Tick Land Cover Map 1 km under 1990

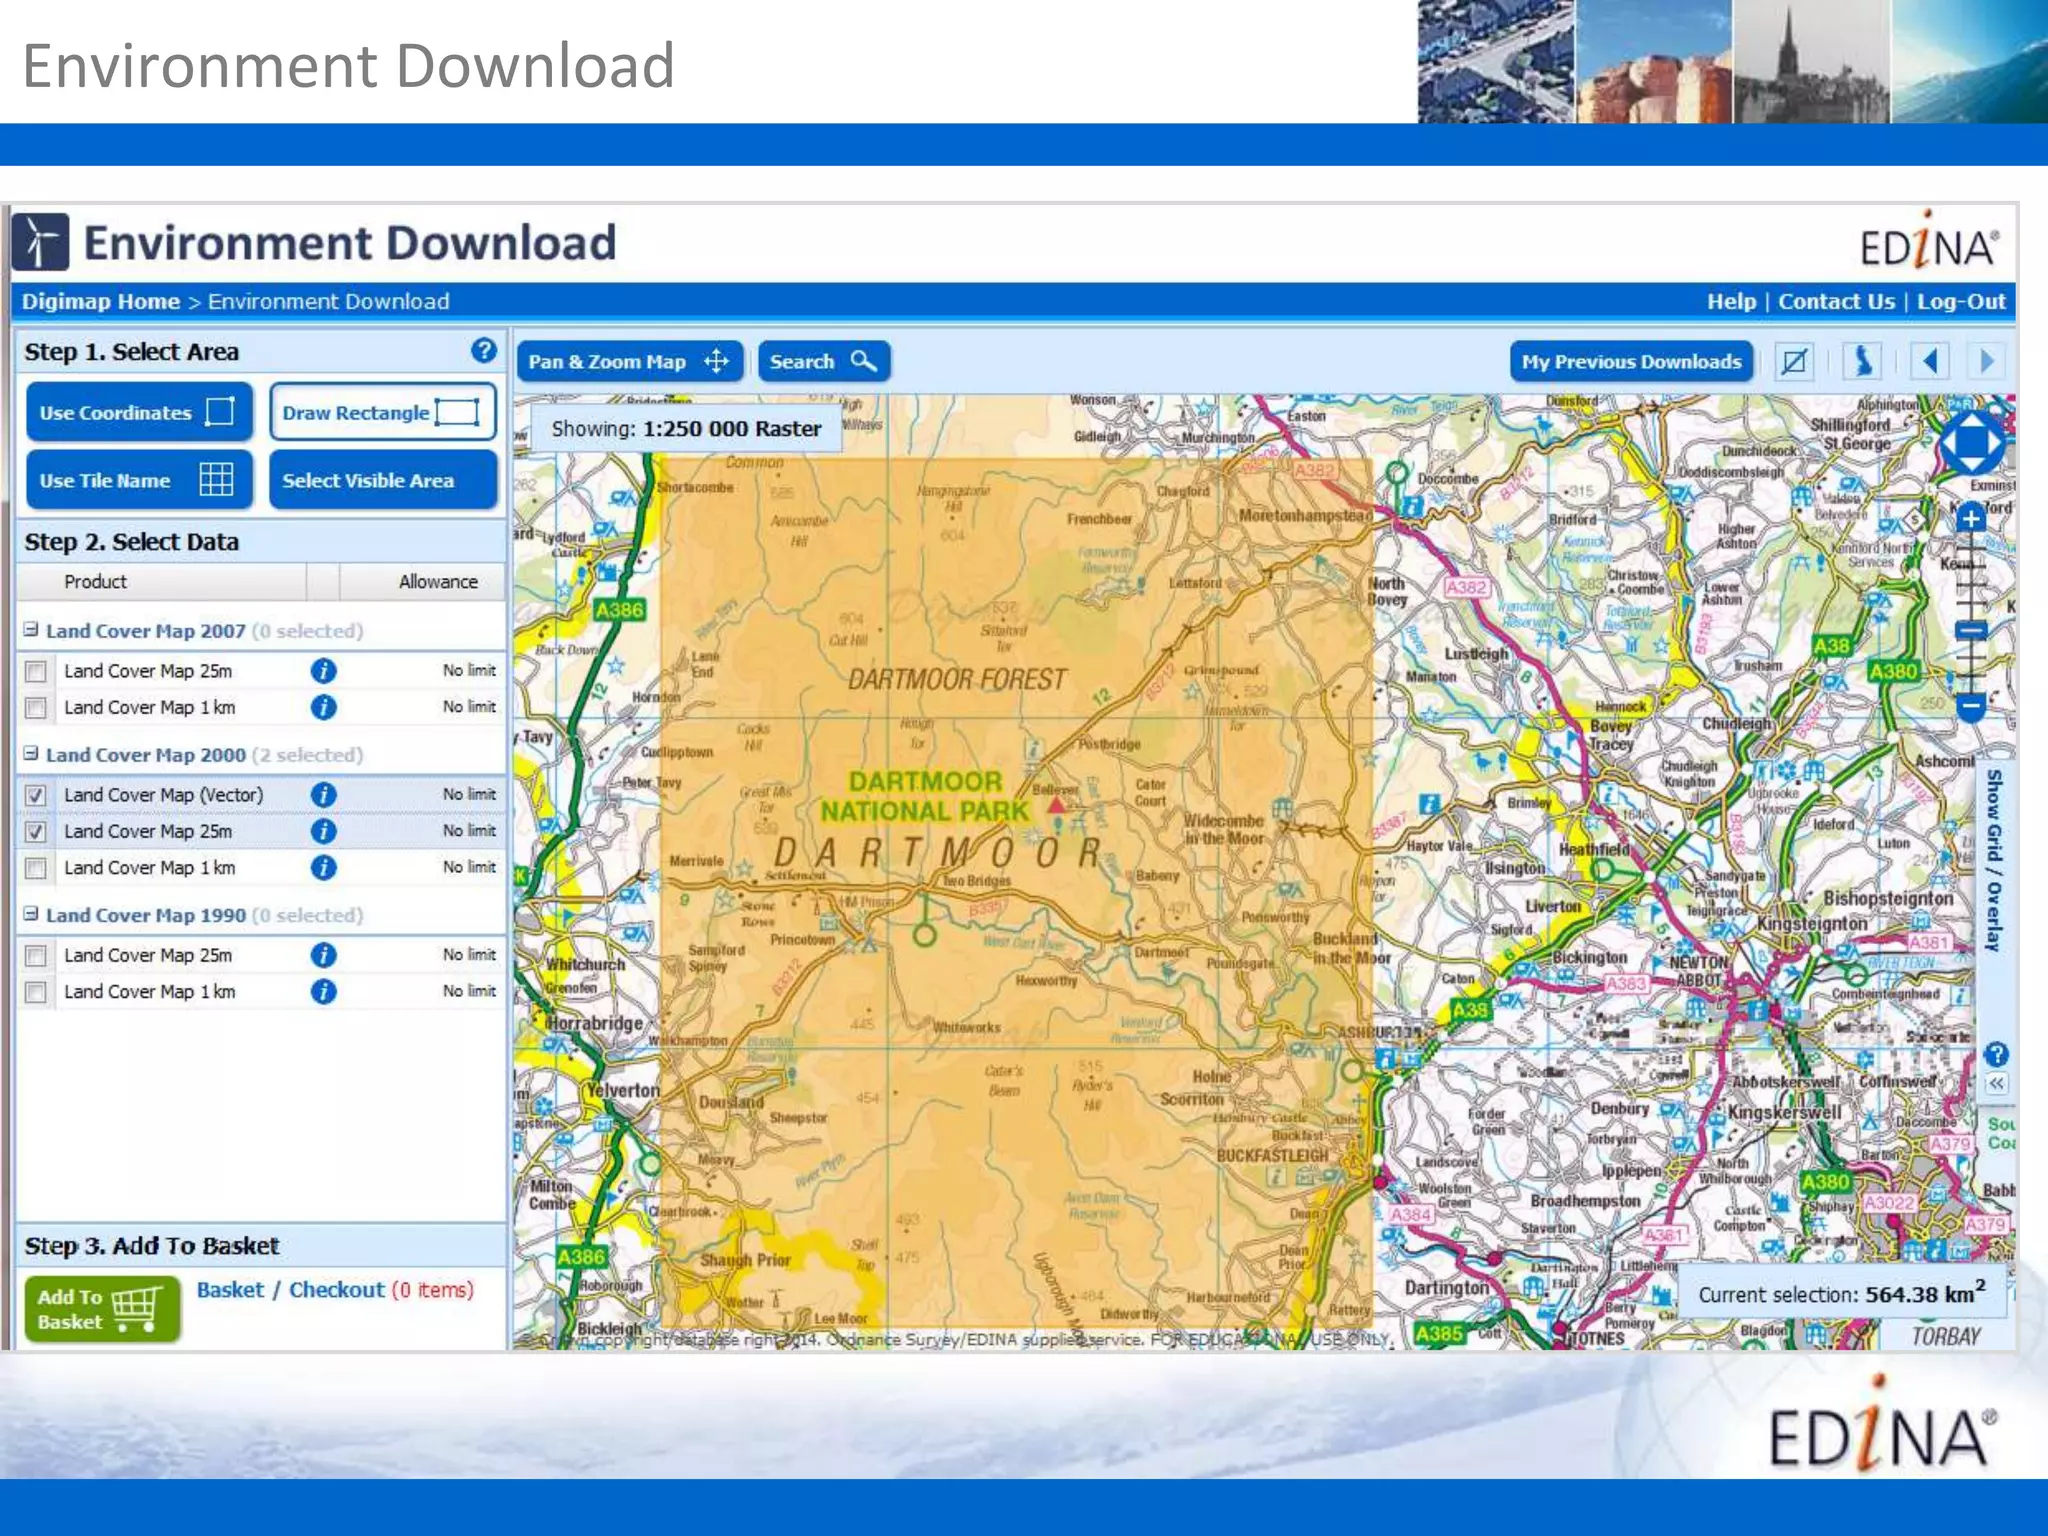click(x=36, y=992)
